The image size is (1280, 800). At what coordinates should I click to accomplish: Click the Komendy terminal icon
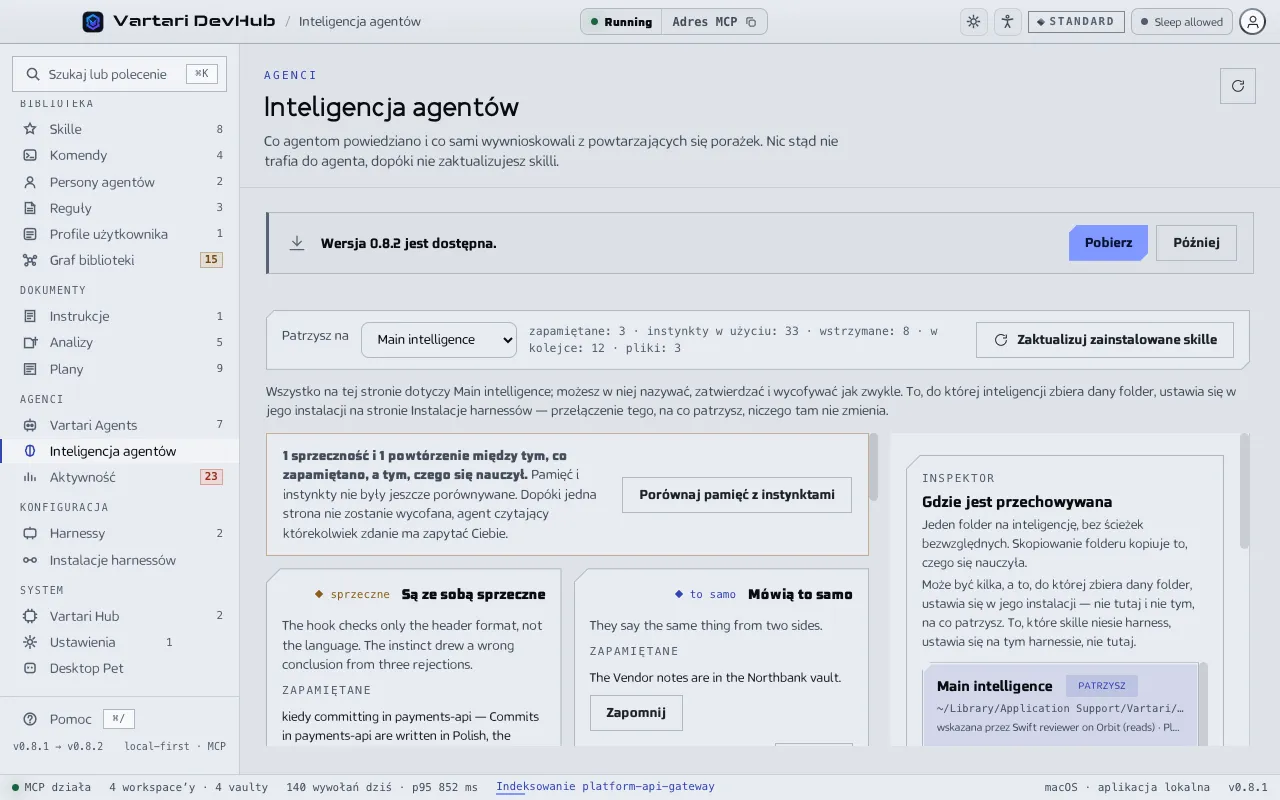coord(30,155)
